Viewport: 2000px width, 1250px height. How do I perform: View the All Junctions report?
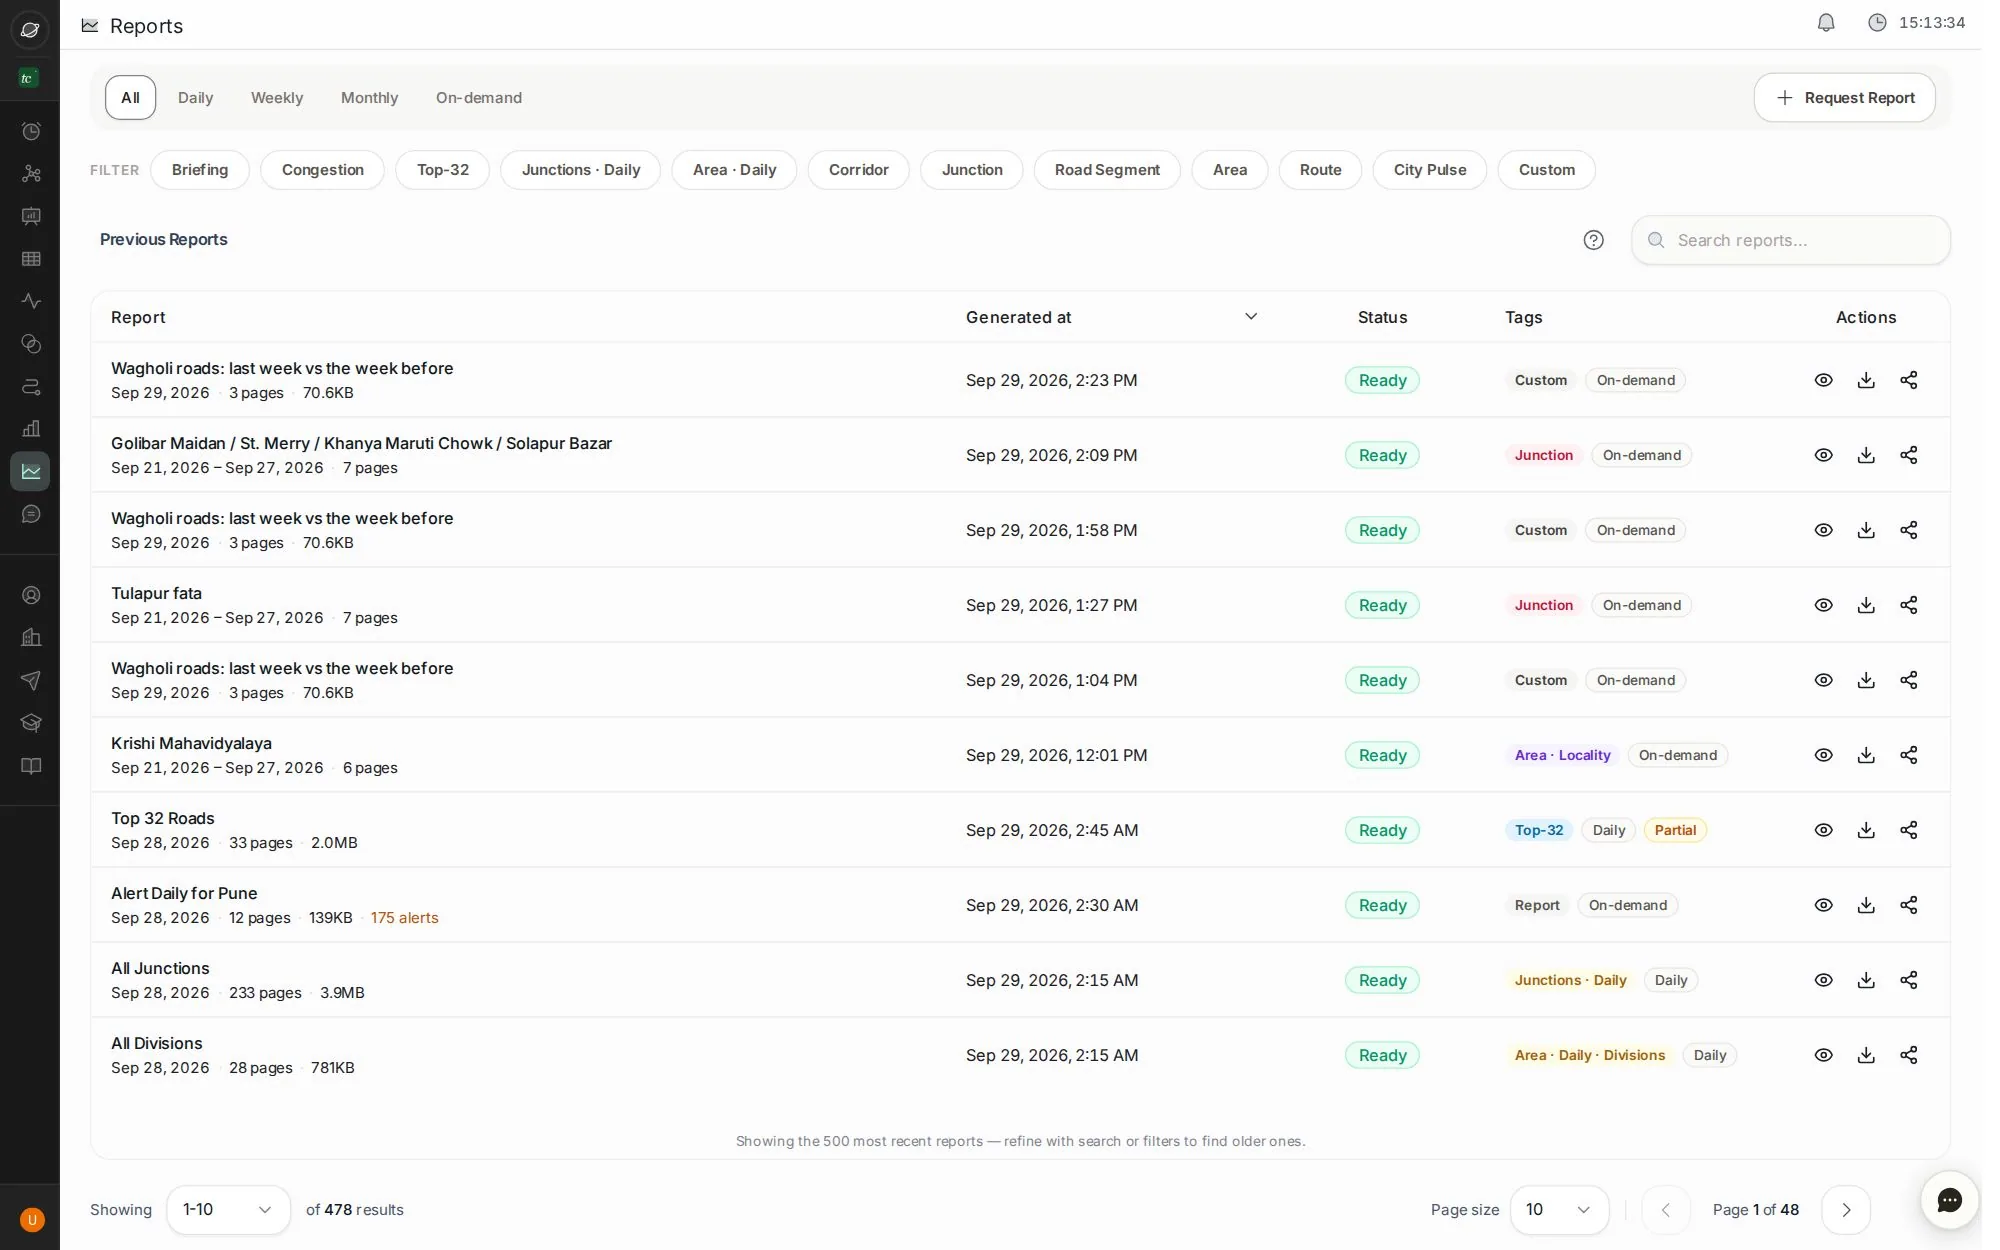click(x=1823, y=980)
